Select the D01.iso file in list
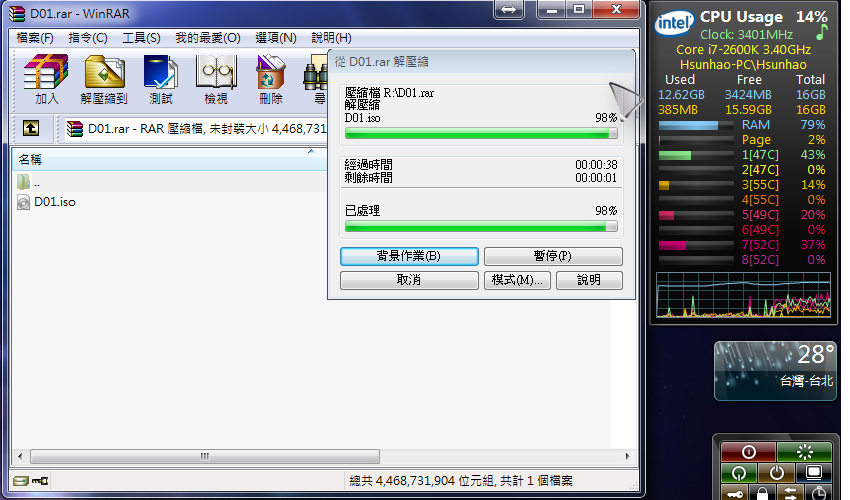Viewport: 850px width, 500px height. 55,202
